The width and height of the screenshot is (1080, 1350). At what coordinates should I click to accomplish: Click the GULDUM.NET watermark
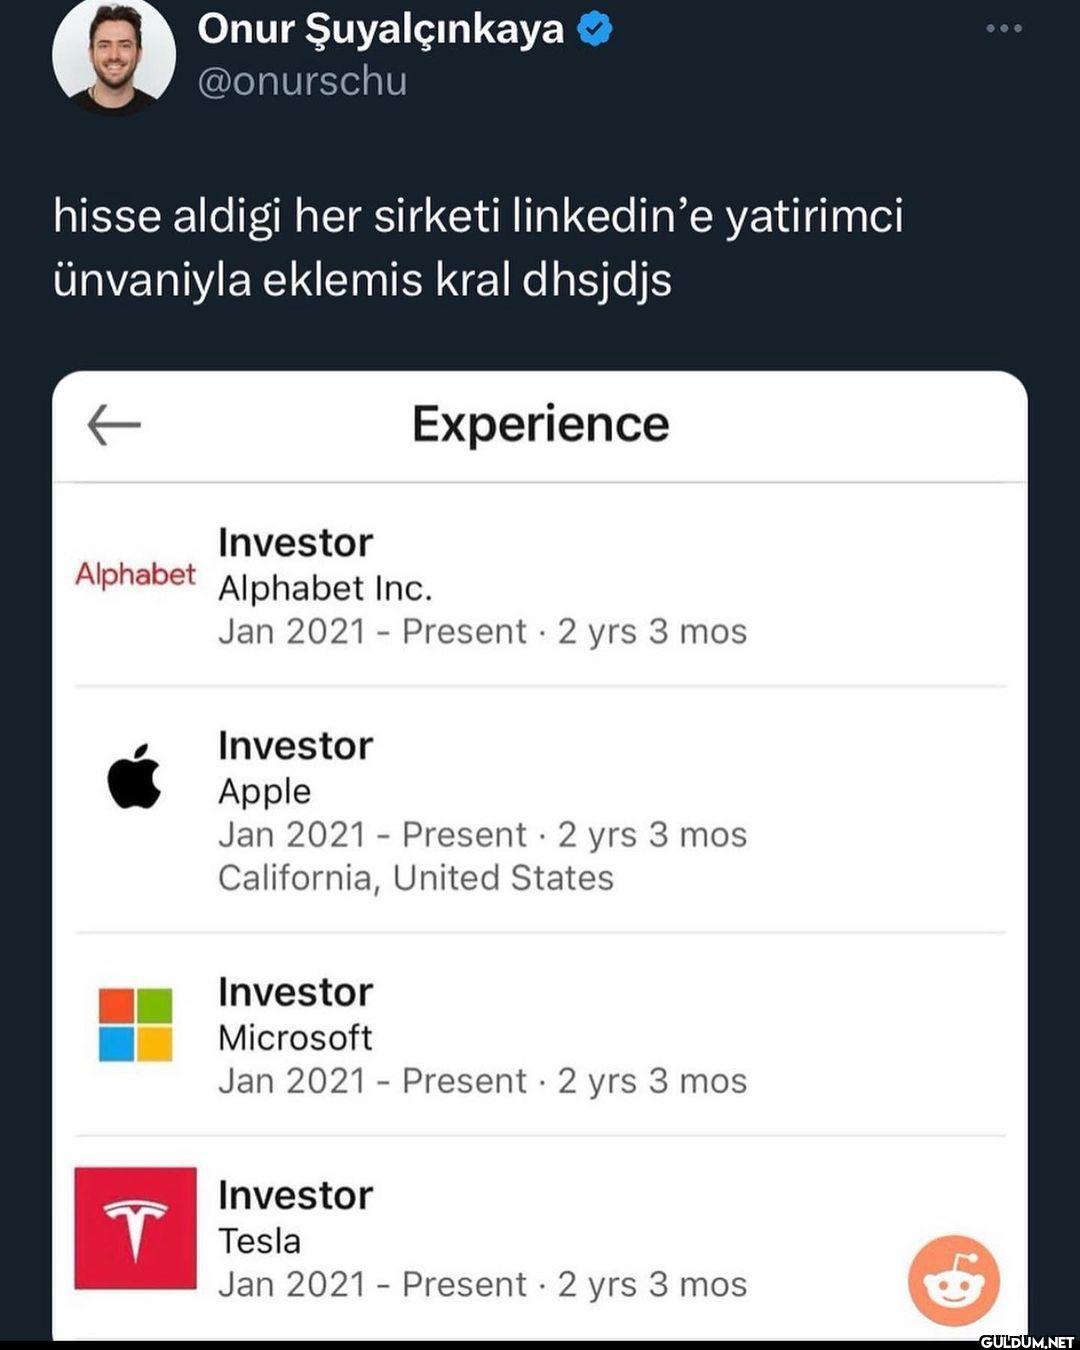point(1026,1341)
